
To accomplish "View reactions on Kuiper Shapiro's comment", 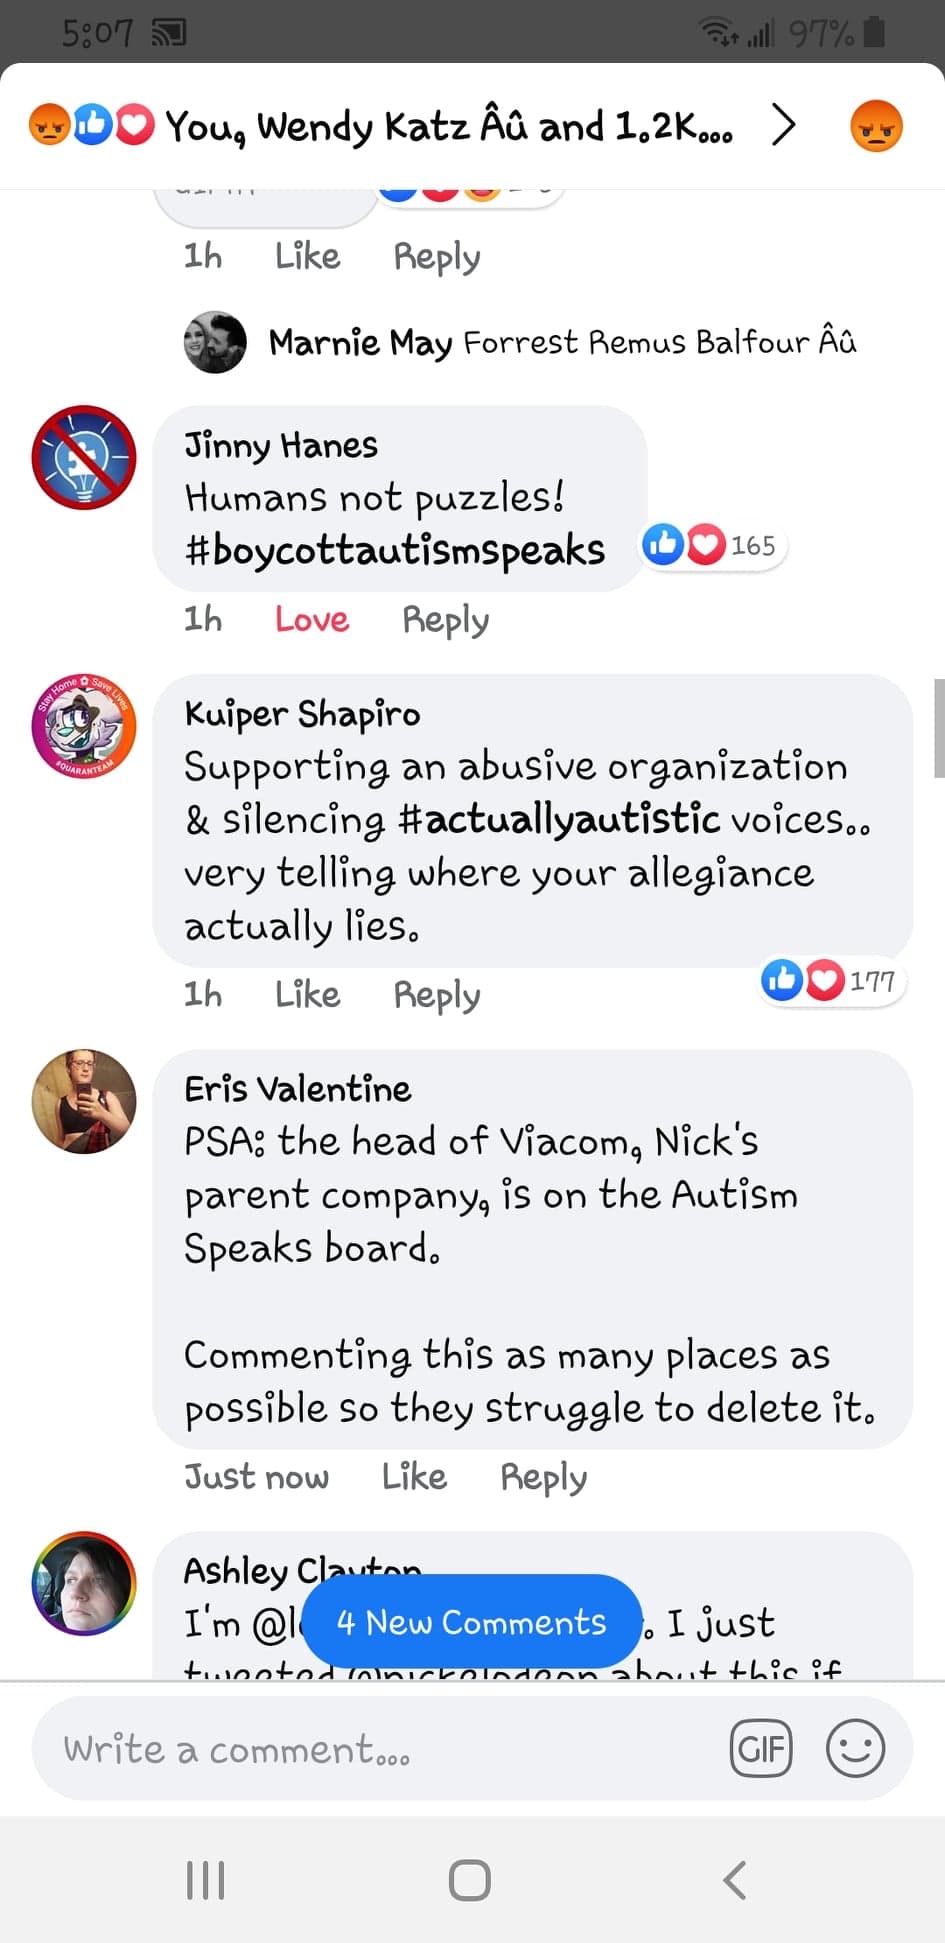I will click(832, 981).
